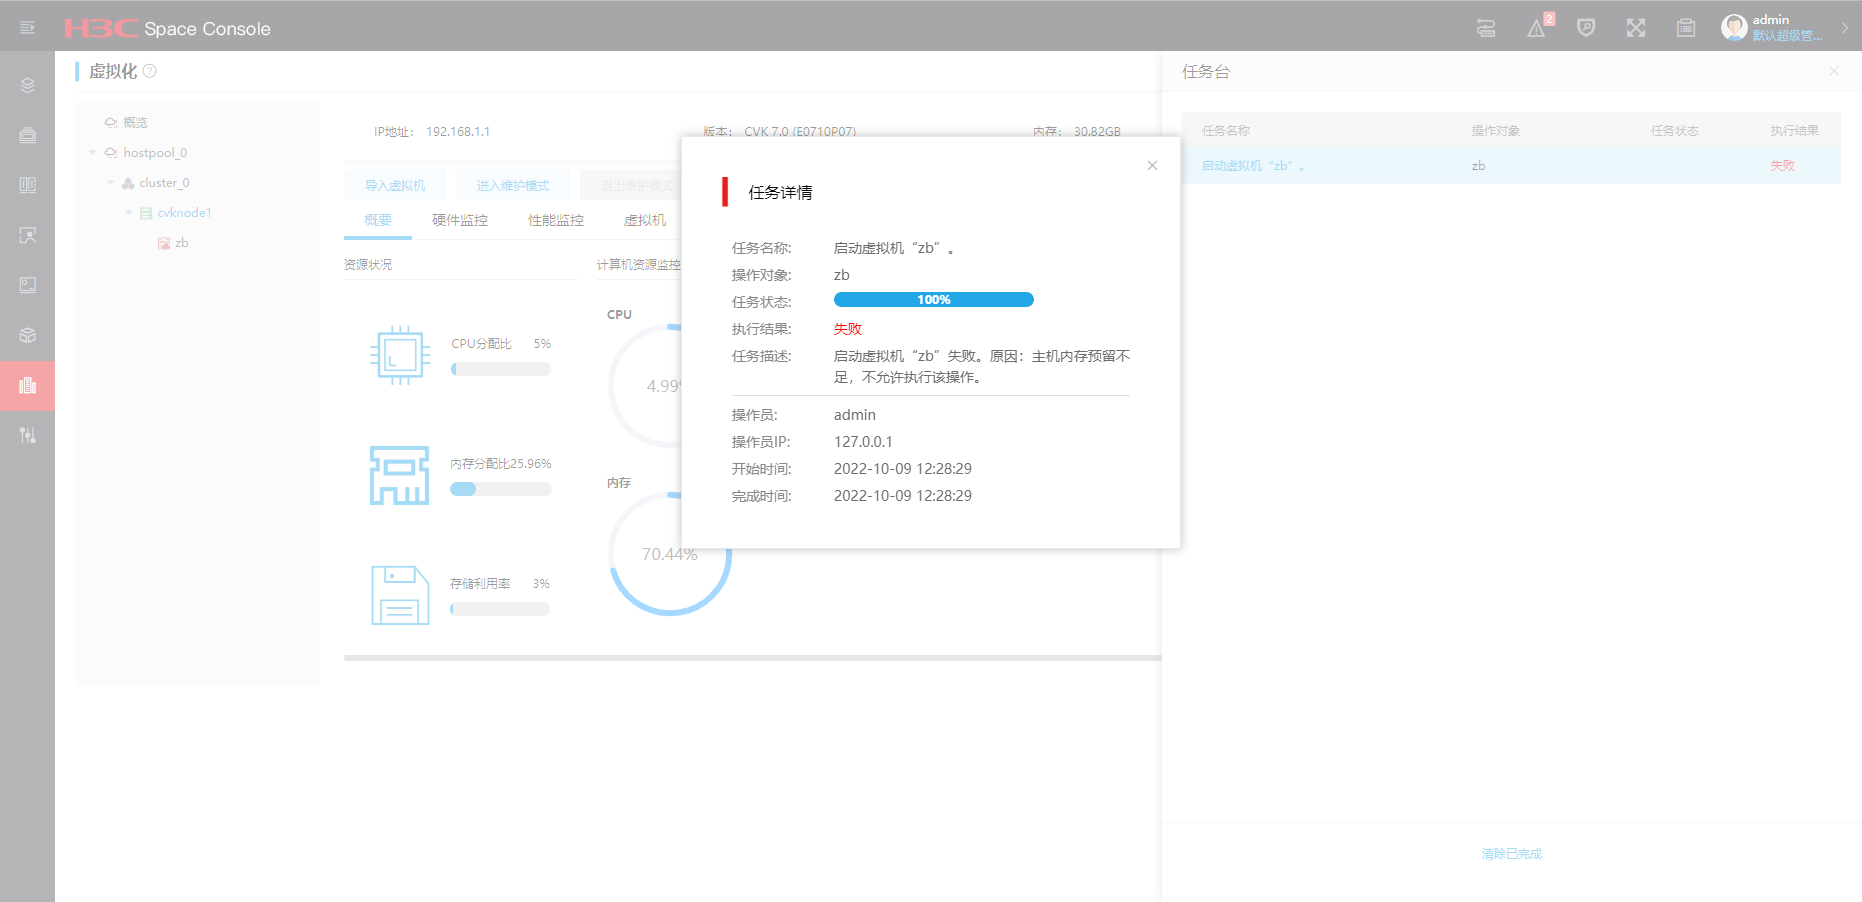Click the user-frame icon in the left sidebar
This screenshot has height=902, width=1862.
coord(28,235)
